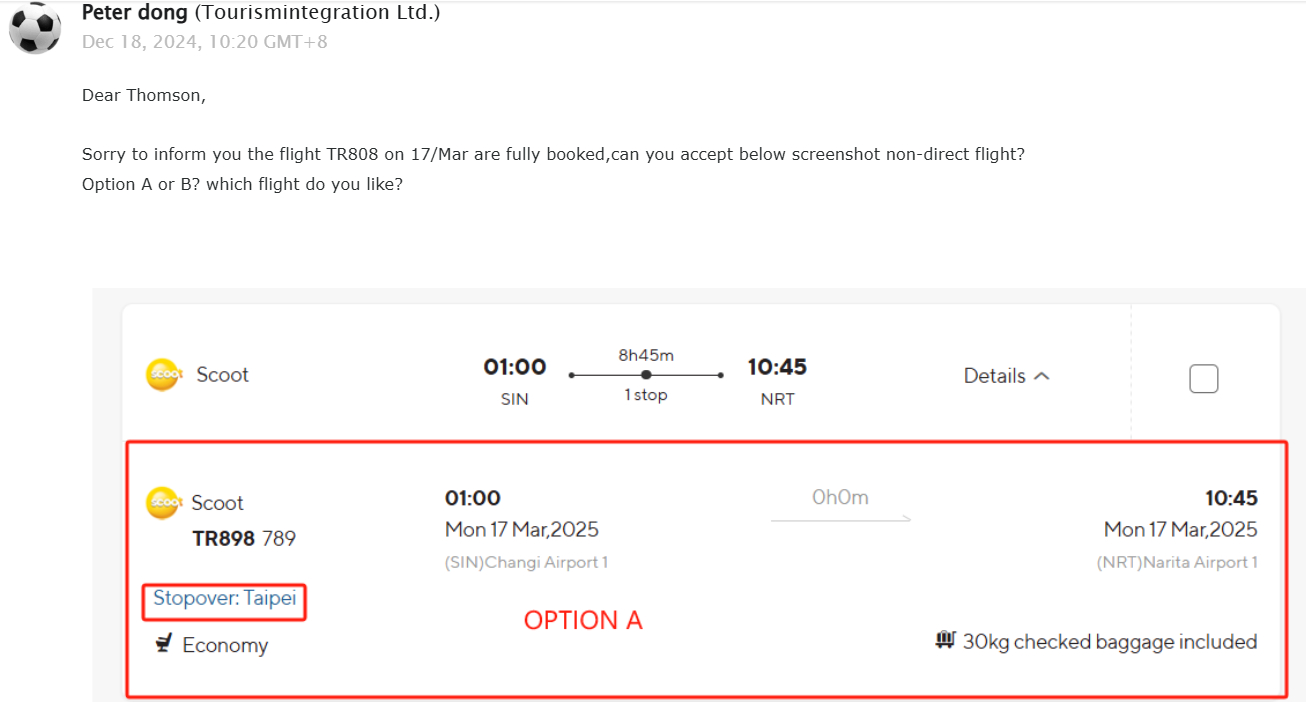This screenshot has height=702, width=1306.
Task: Click the email timestamp Dec 18, 2024
Action: (204, 42)
